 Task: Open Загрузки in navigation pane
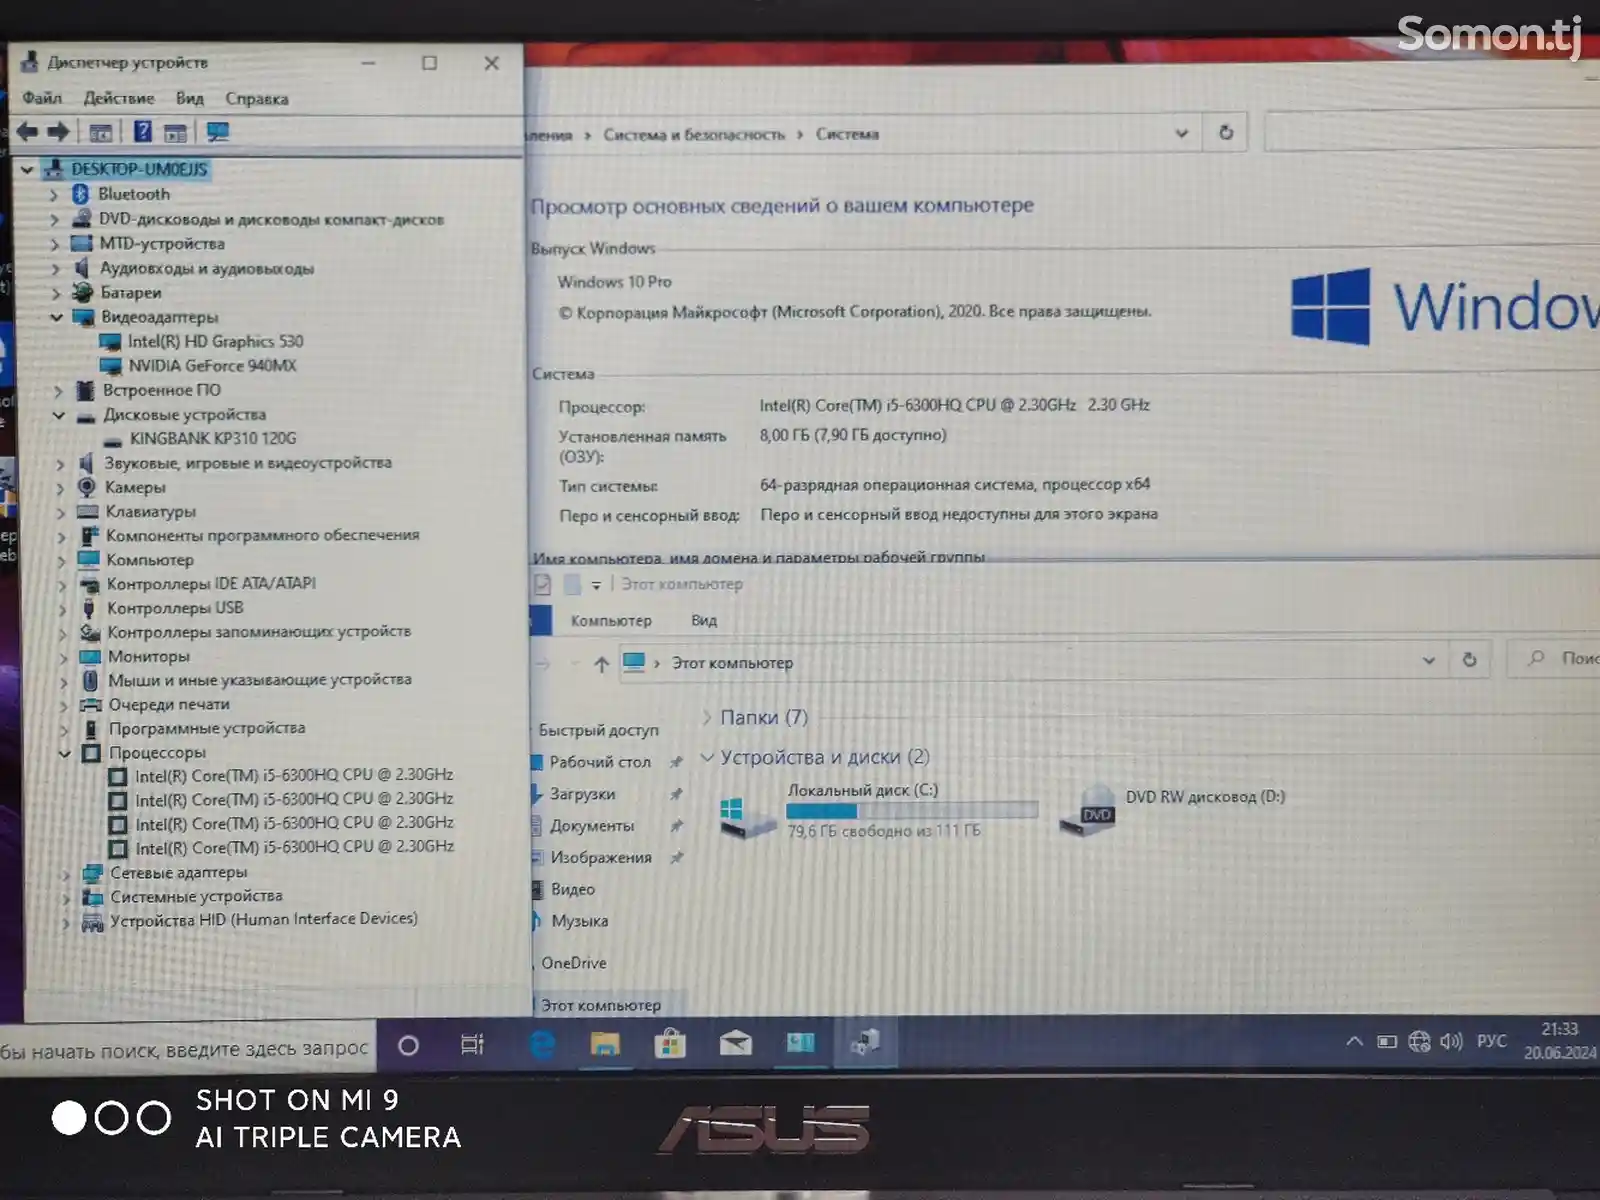[x=582, y=794]
